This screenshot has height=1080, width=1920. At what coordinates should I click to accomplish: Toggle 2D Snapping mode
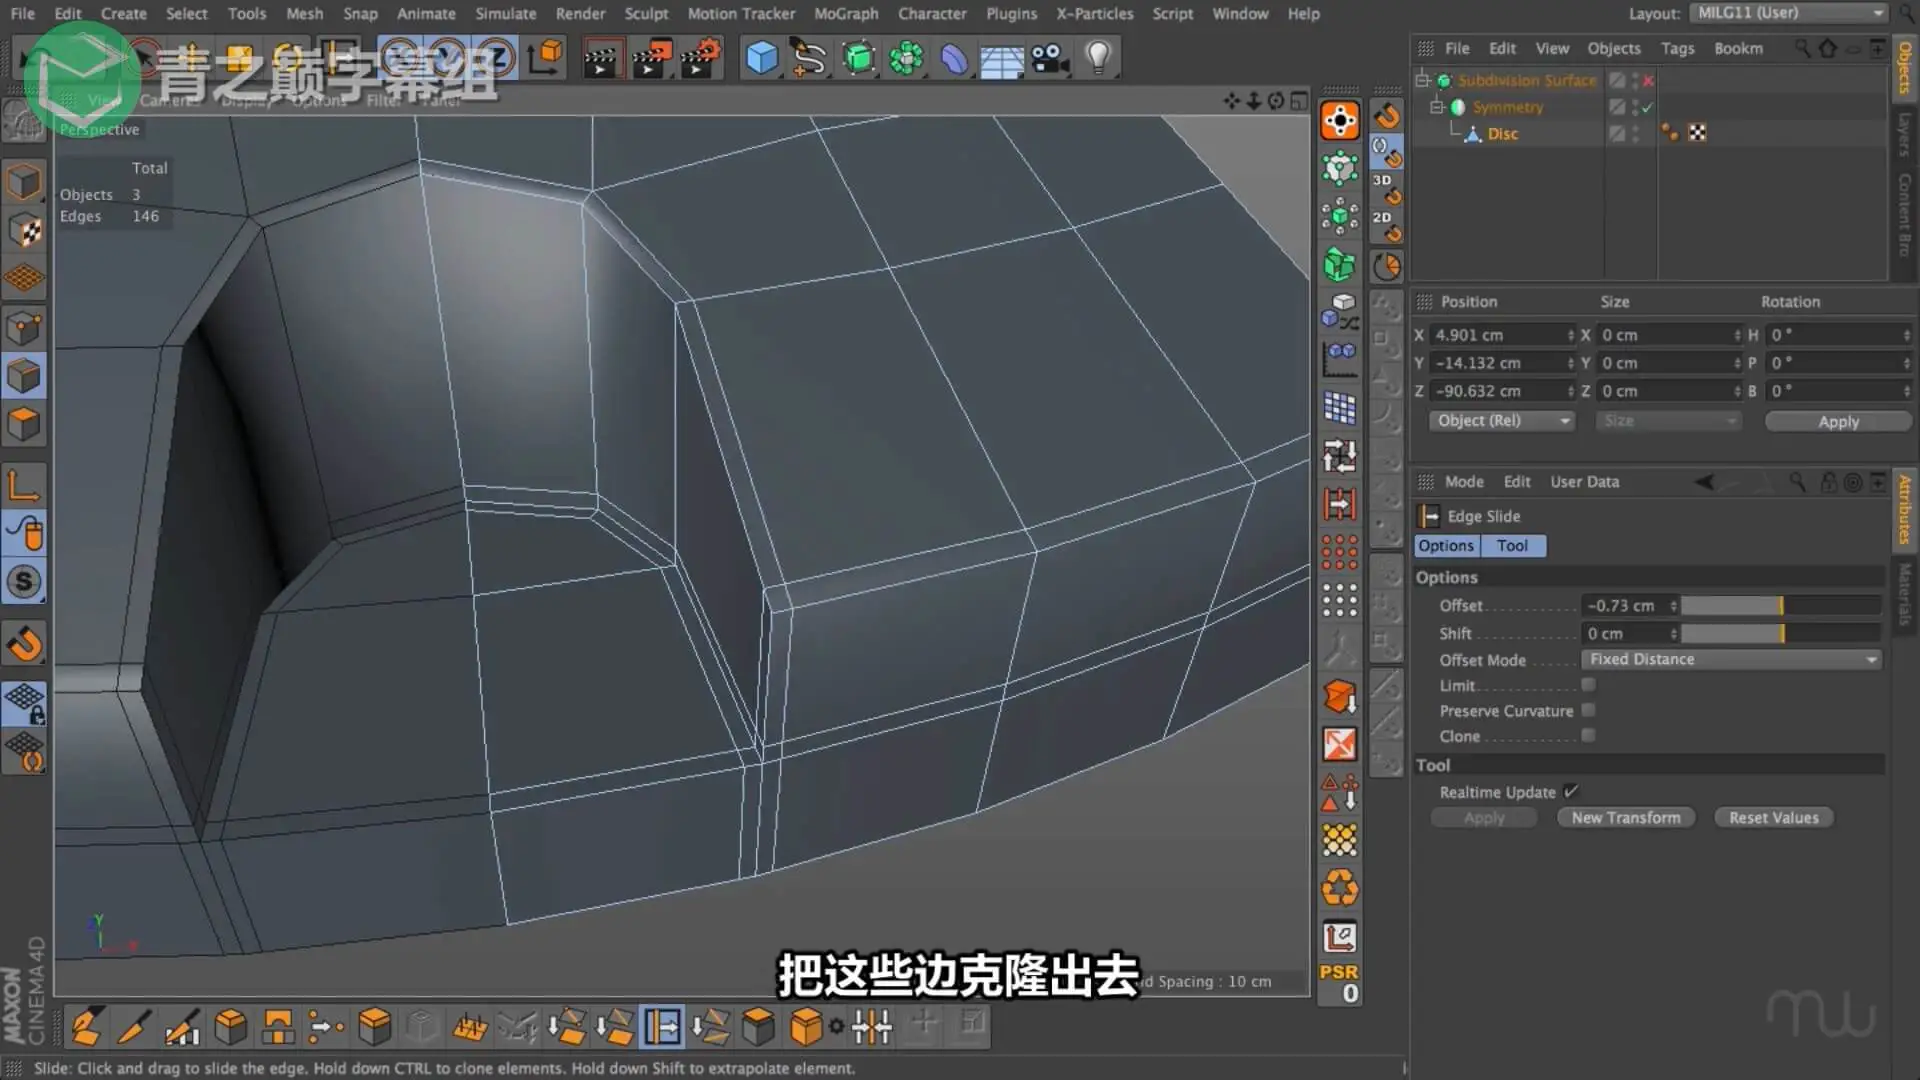(x=1386, y=225)
